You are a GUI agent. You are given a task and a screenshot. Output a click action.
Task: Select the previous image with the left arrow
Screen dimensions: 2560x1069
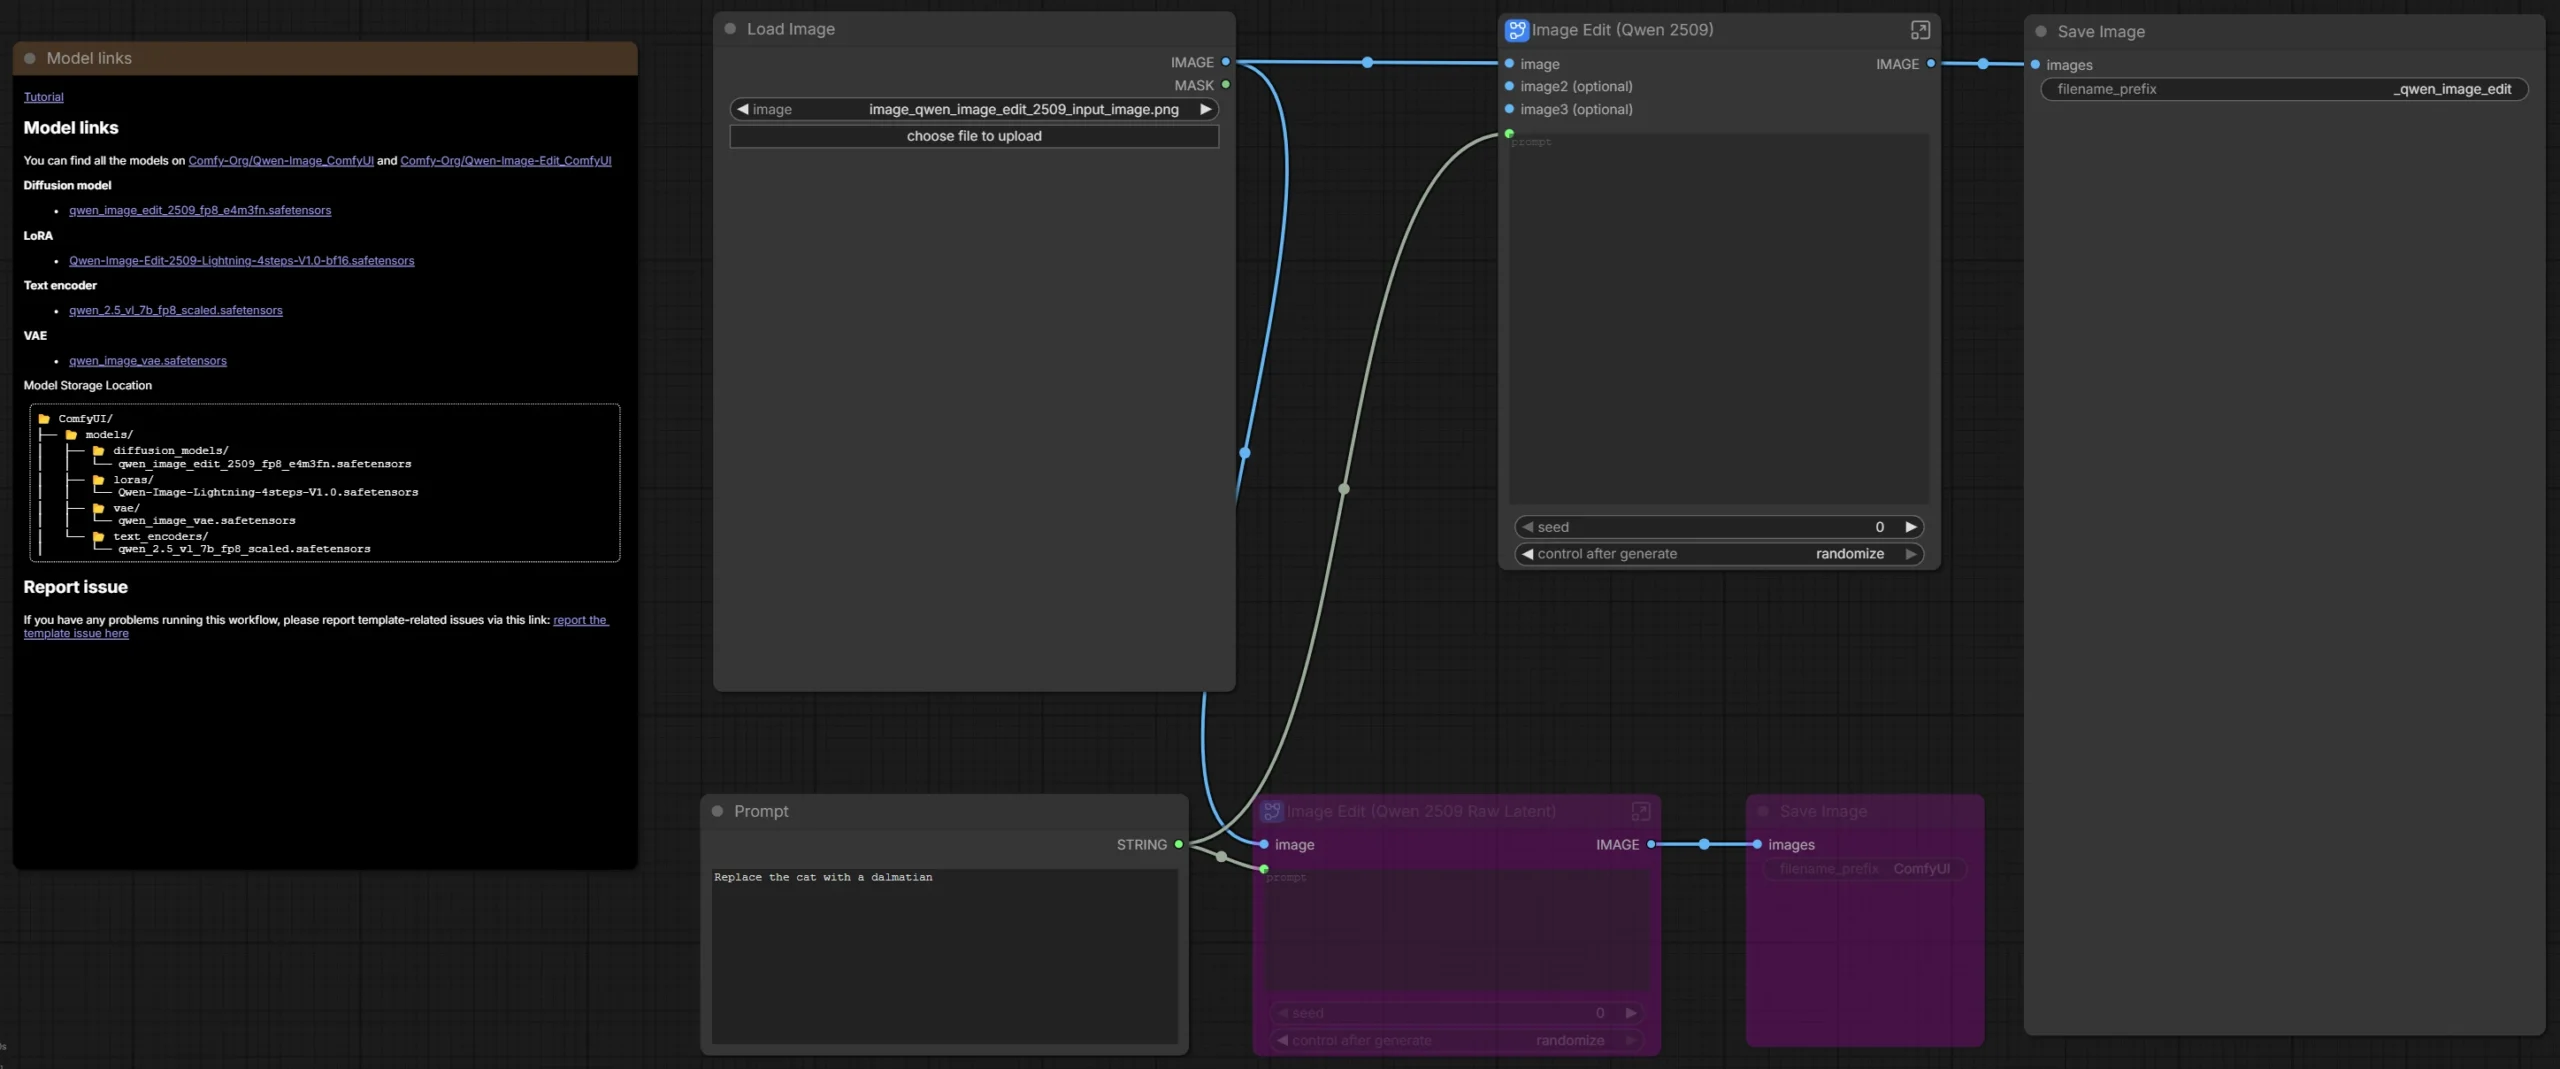click(742, 109)
